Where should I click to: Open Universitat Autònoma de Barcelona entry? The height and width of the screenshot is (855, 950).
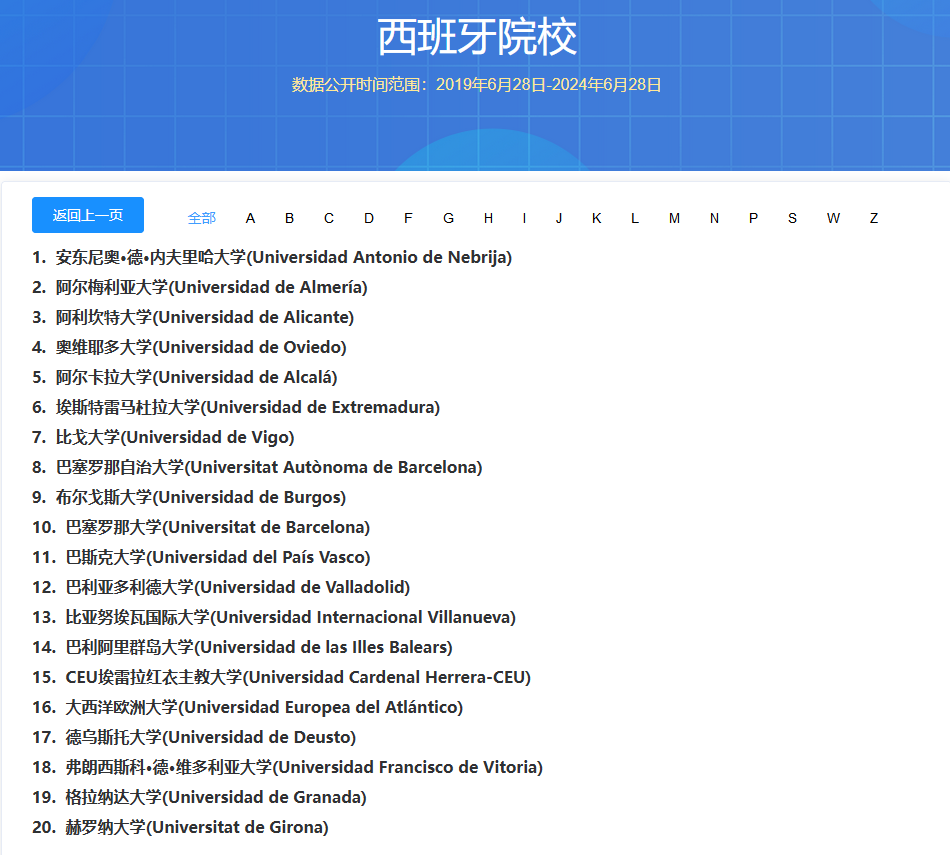click(x=257, y=467)
